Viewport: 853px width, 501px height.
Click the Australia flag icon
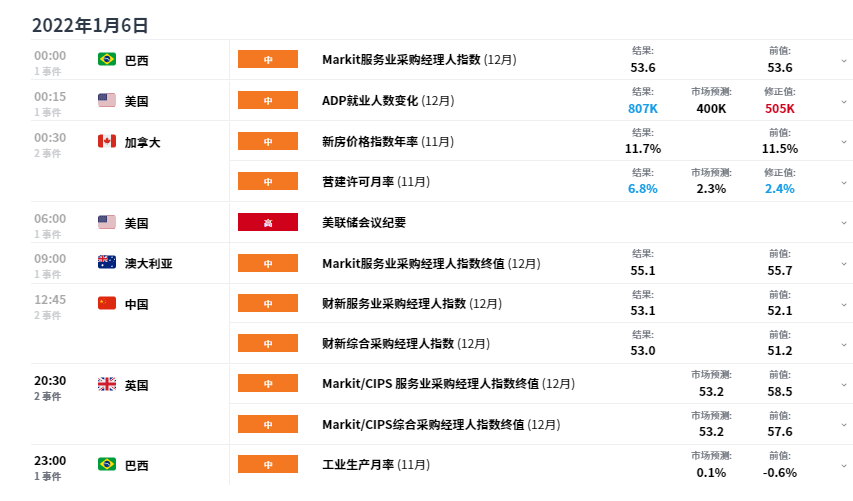tap(107, 263)
